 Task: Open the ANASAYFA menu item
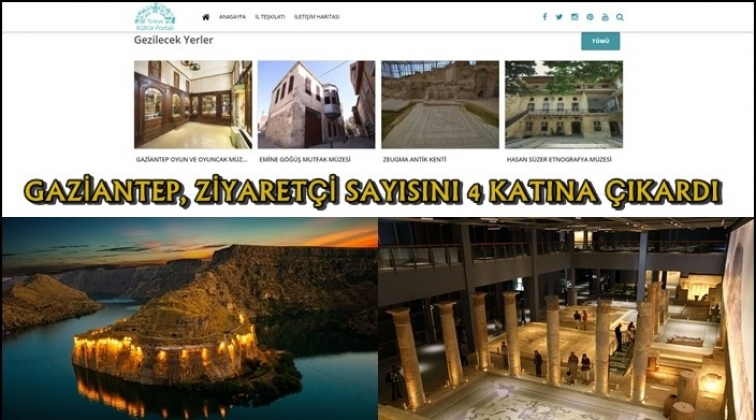[x=233, y=17]
